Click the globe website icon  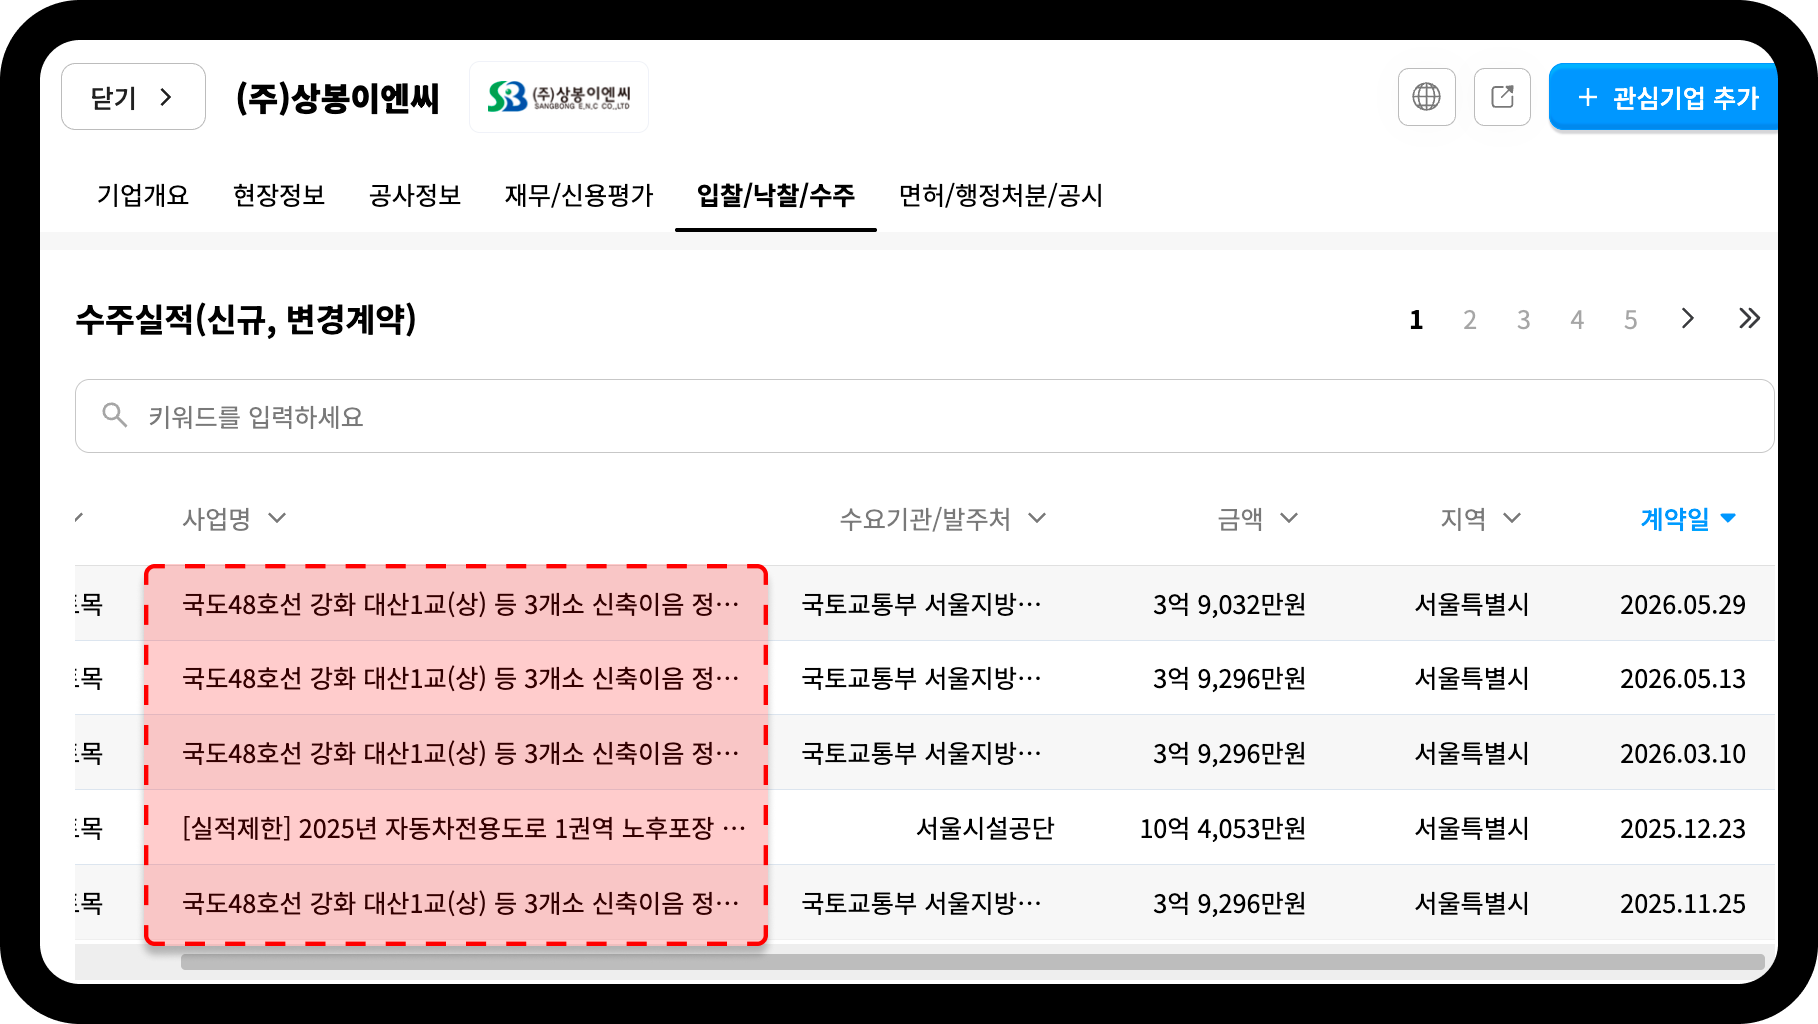coord(1426,97)
